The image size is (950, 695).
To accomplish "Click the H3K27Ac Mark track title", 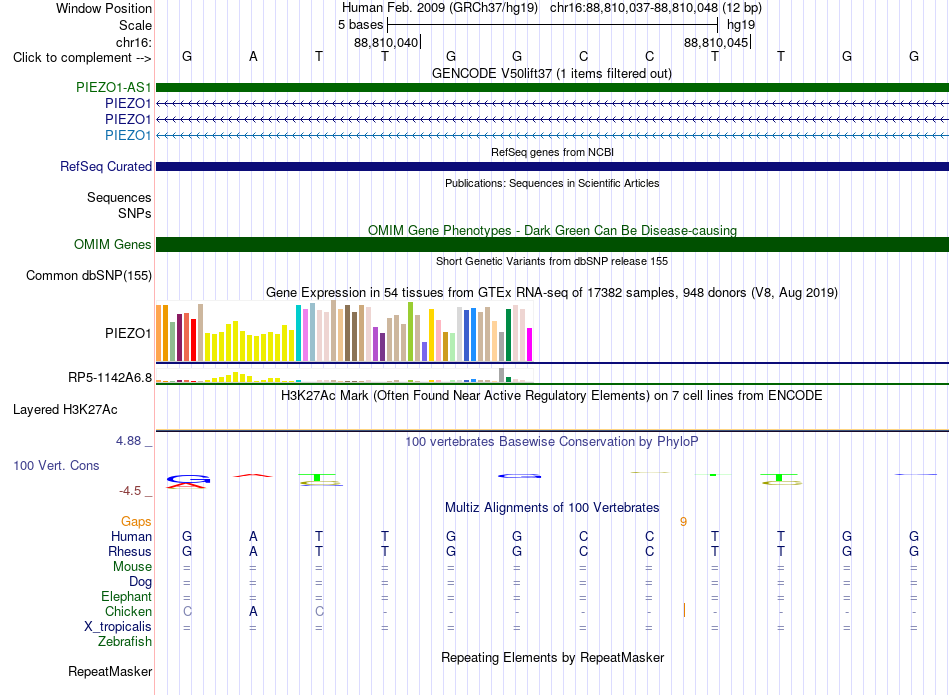I will click(x=552, y=396).
